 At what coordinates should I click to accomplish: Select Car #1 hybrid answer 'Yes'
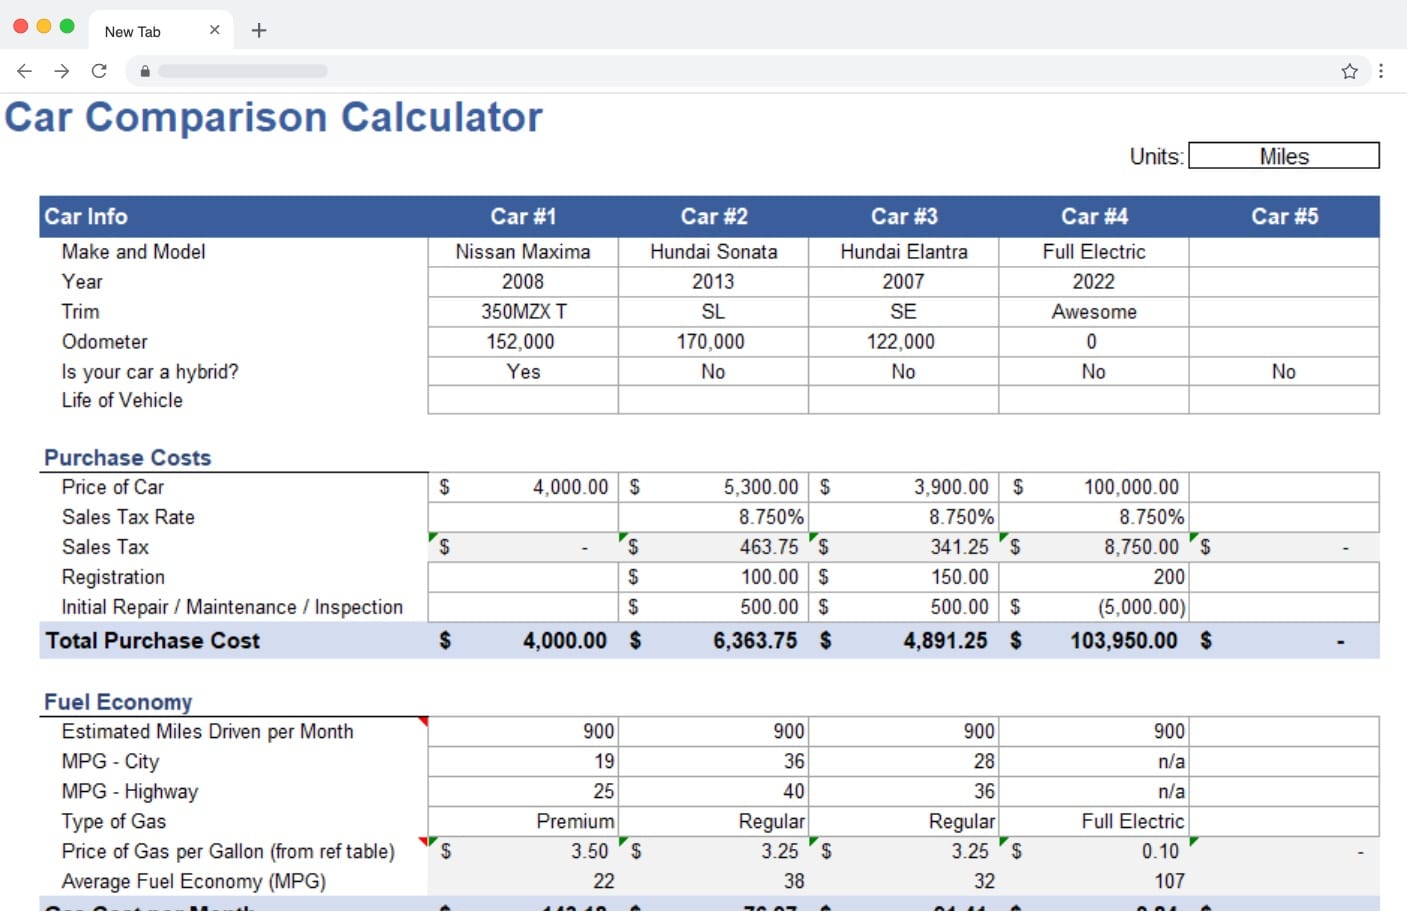(523, 372)
